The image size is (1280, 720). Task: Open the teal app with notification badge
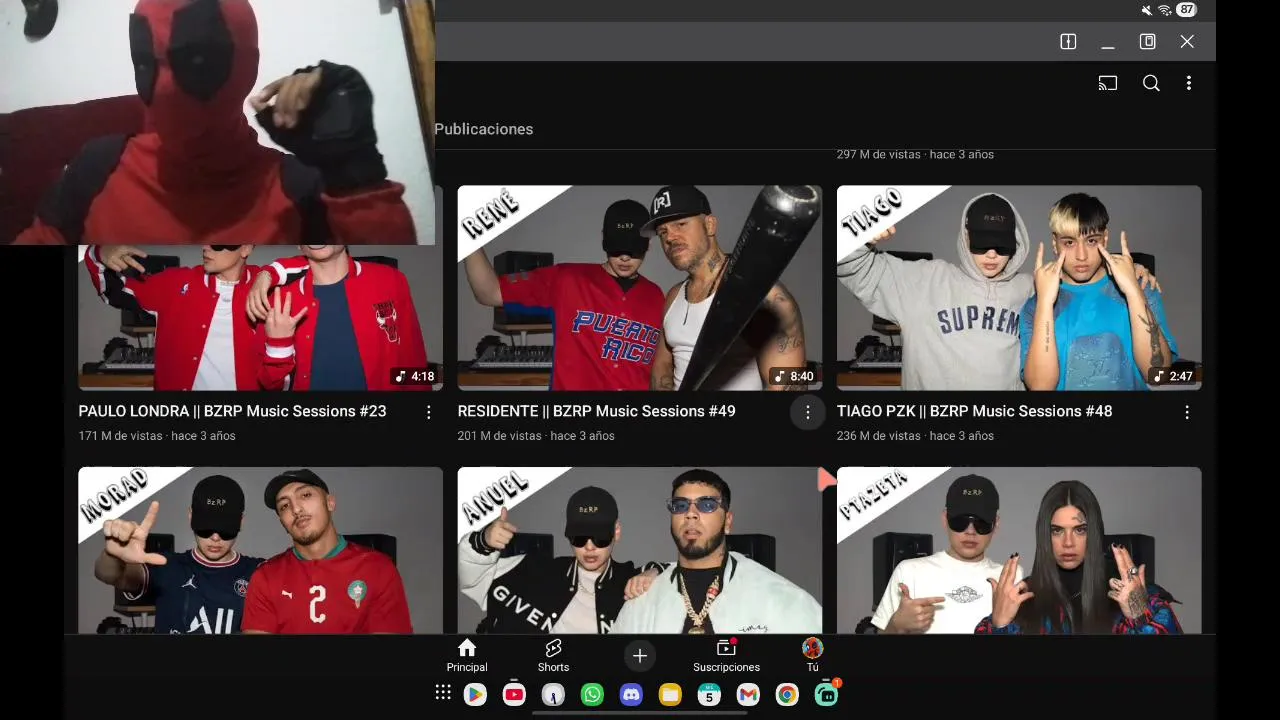coord(827,693)
